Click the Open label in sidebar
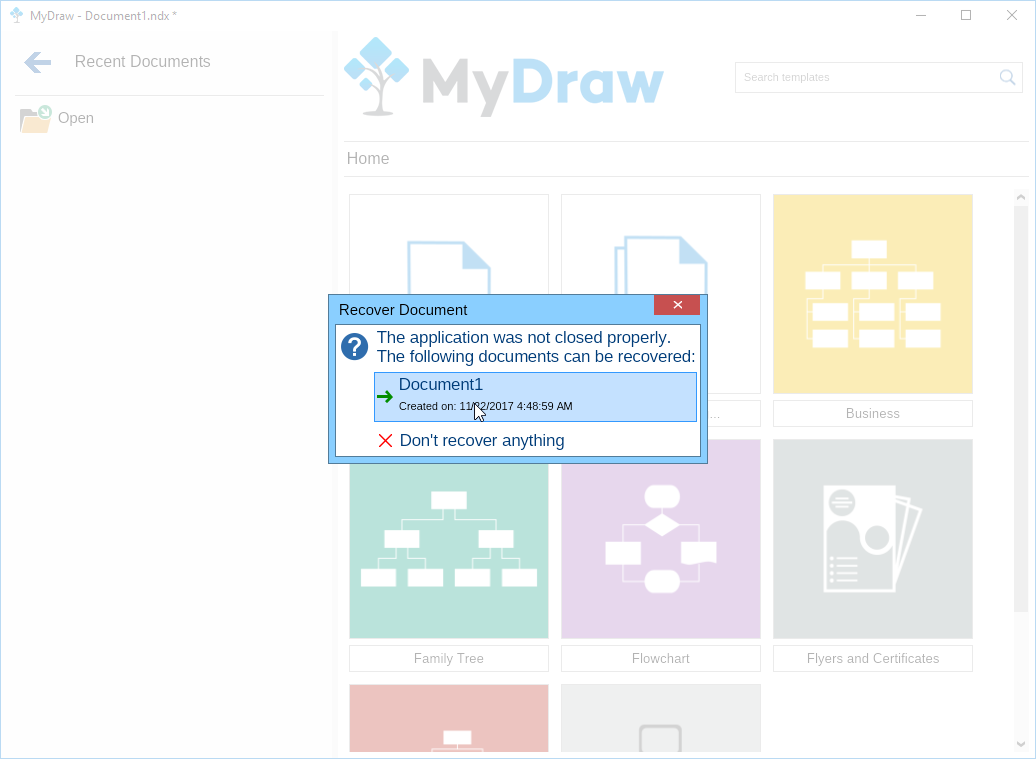 [x=76, y=118]
